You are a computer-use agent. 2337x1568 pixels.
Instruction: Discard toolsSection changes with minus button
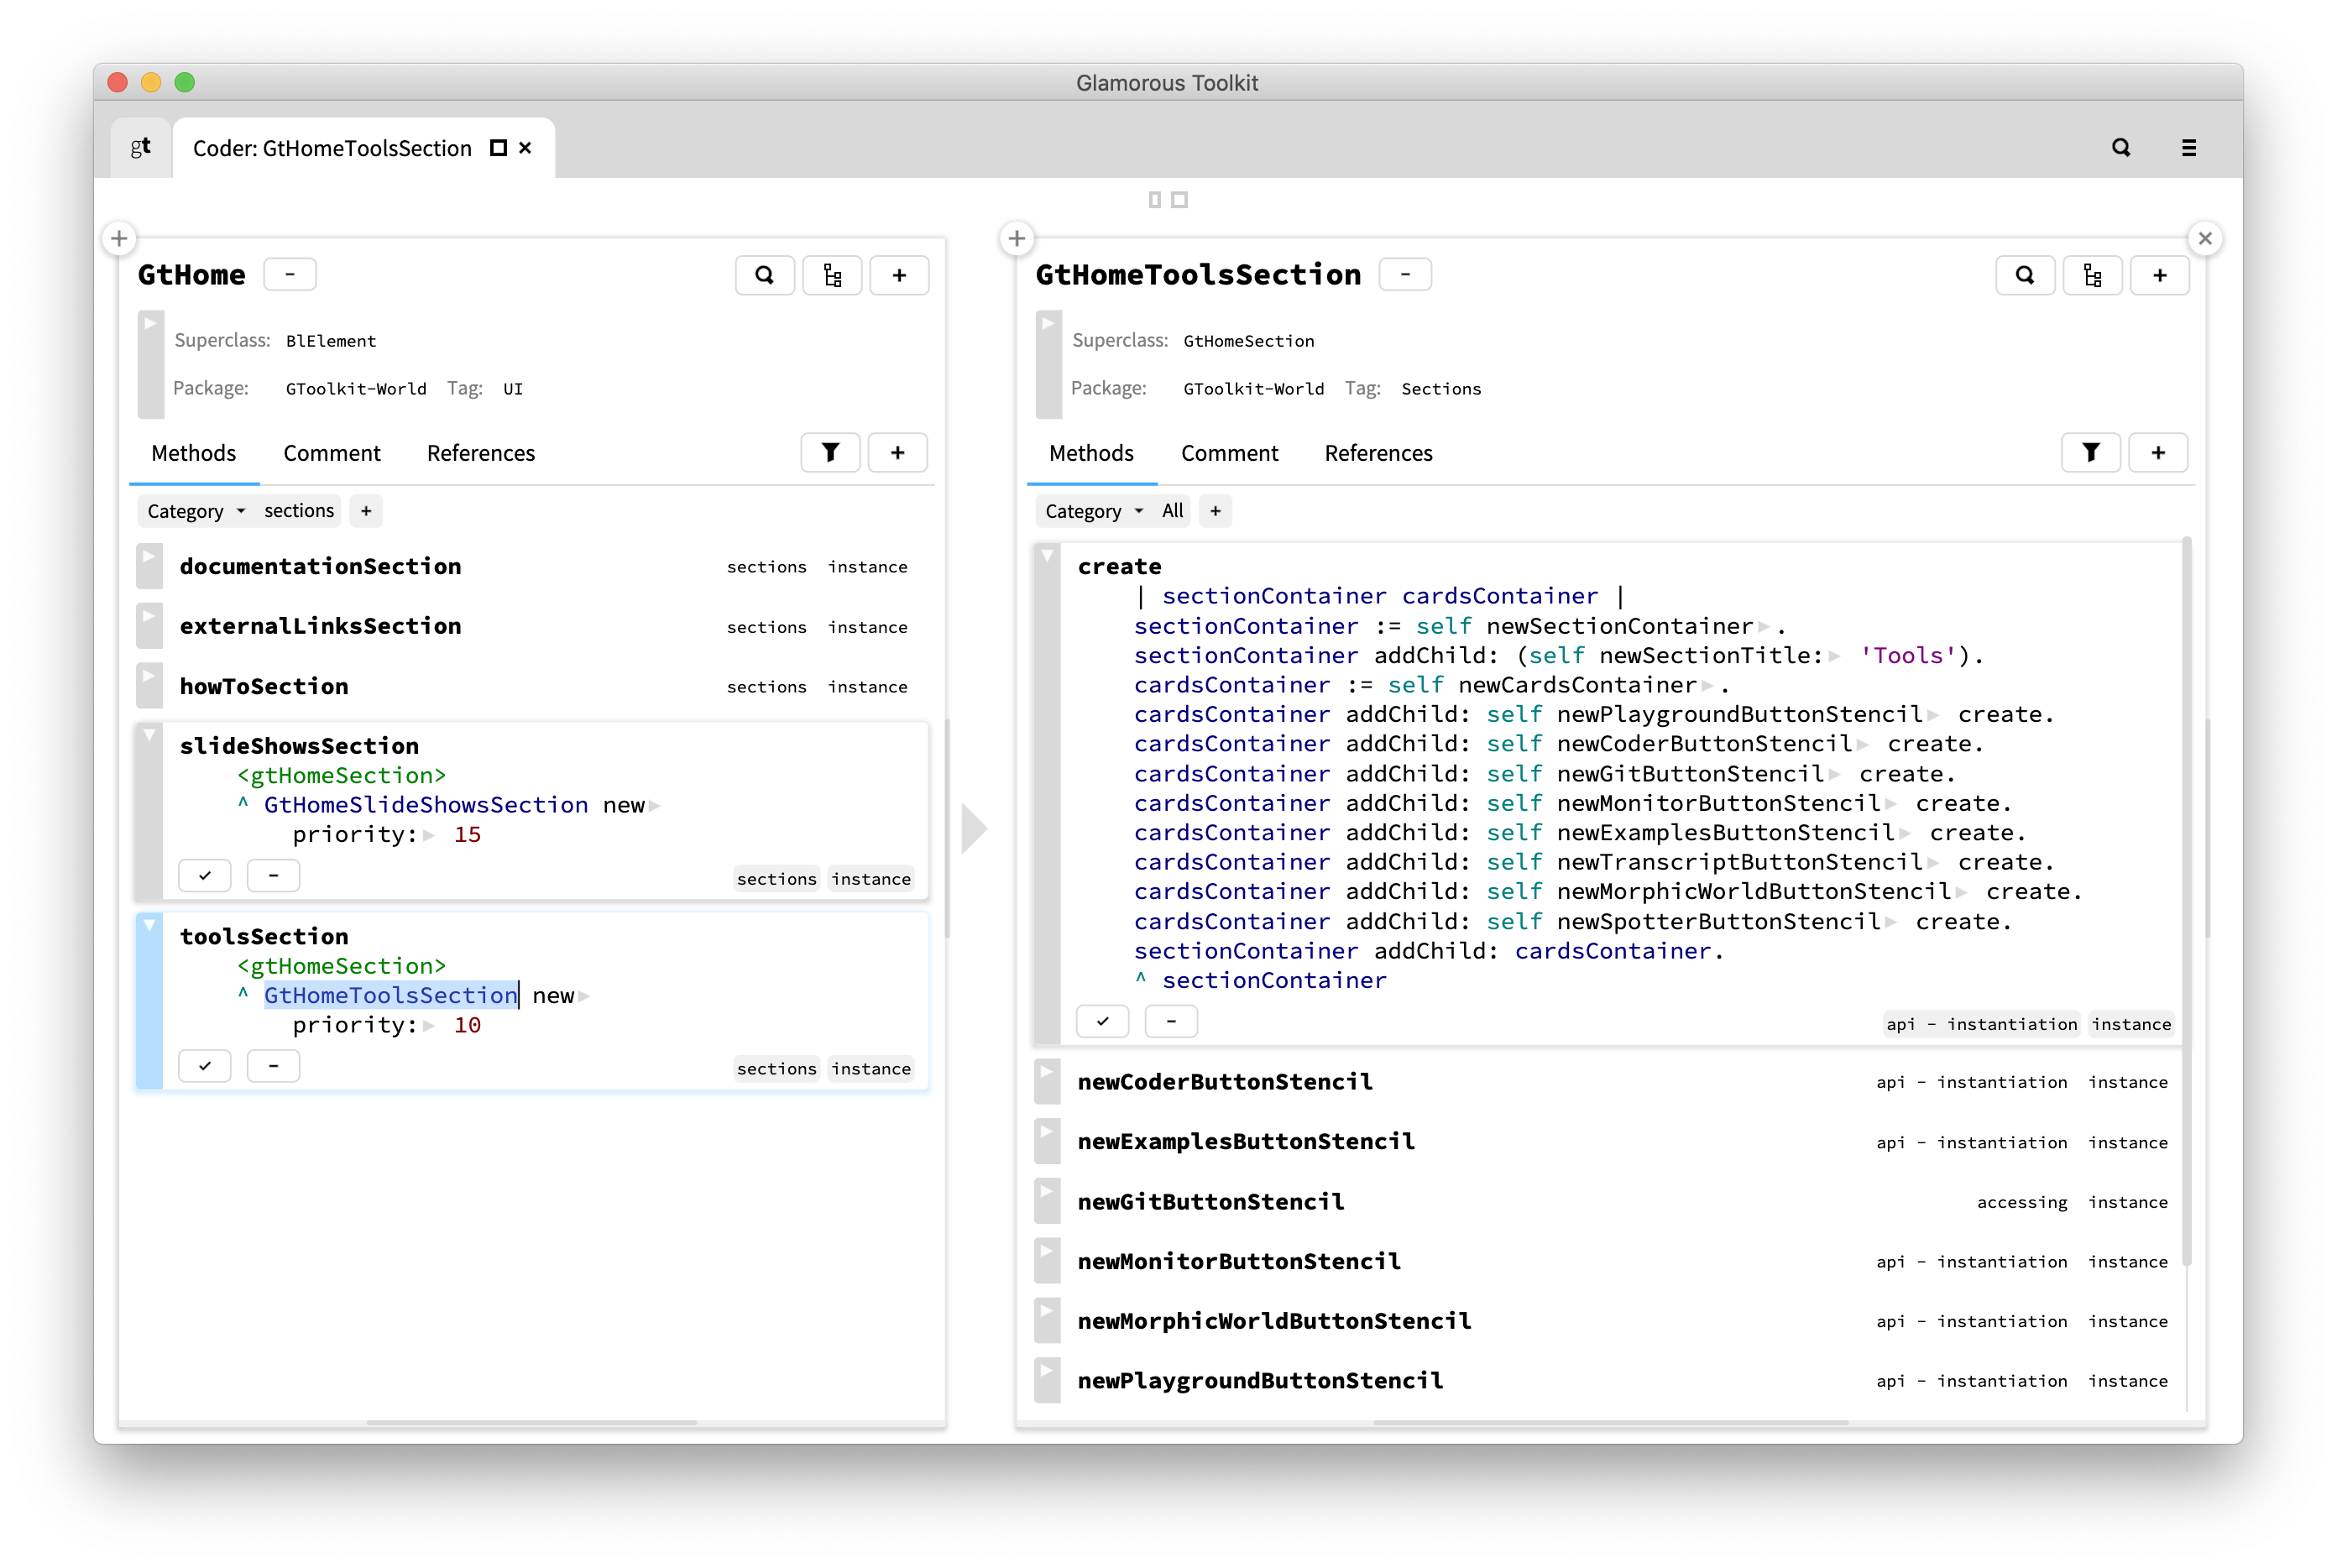273,1066
